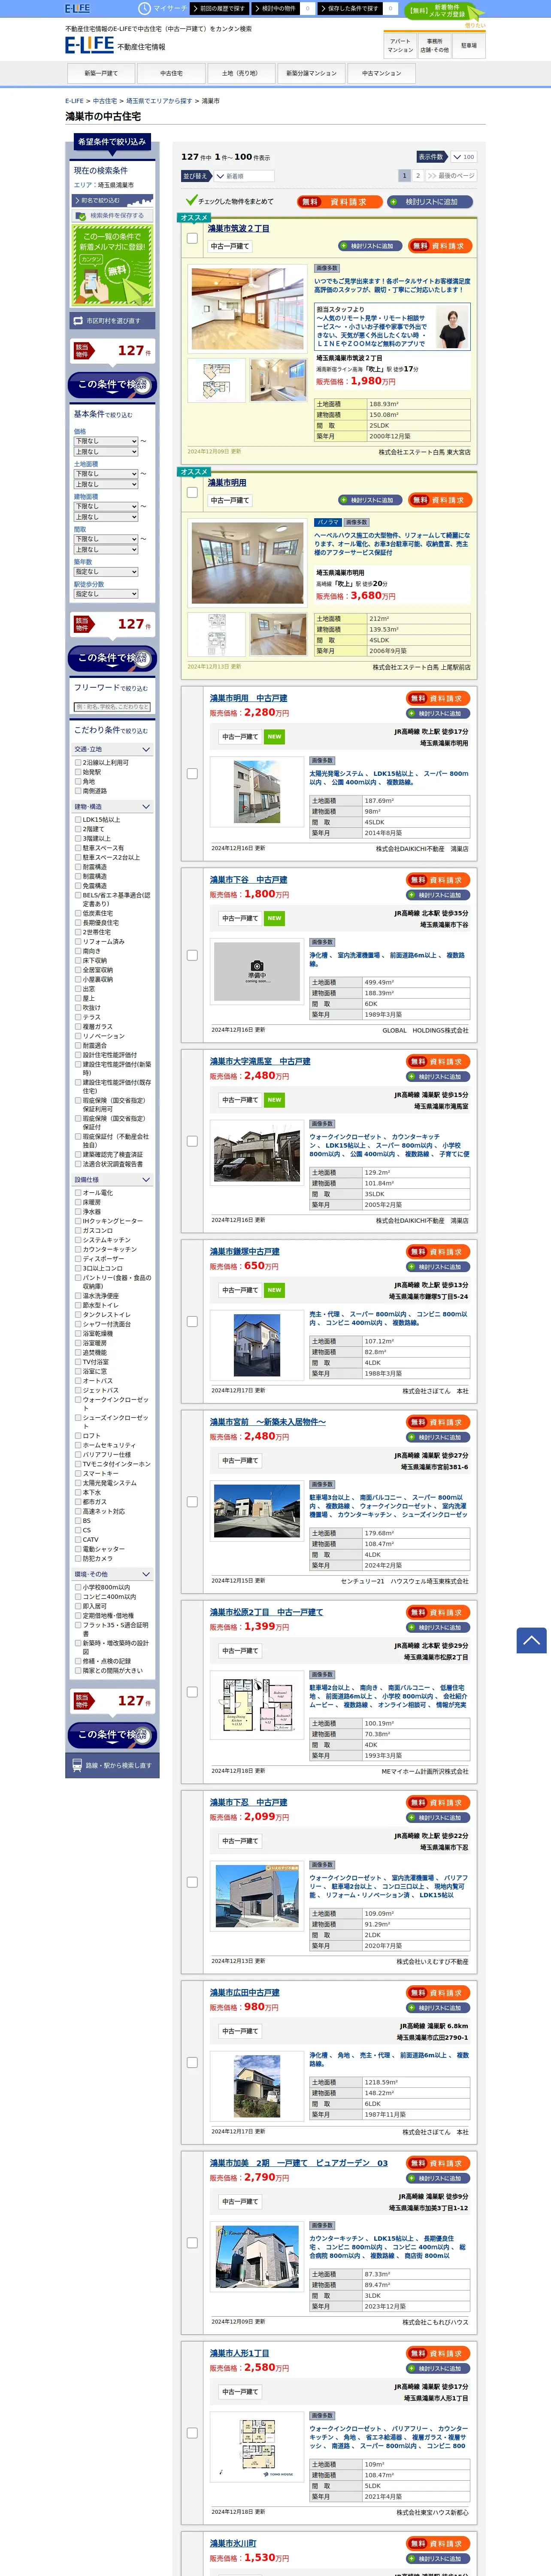This screenshot has height=2576, width=551.
Task: Click the large E-LIFE logo beside 不動産住宅情報
Action: pyautogui.click(x=89, y=45)
